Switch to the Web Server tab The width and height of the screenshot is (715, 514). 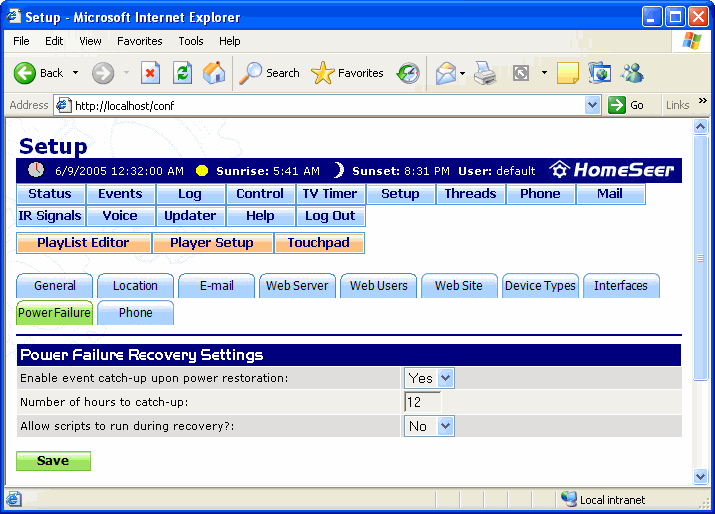(297, 286)
